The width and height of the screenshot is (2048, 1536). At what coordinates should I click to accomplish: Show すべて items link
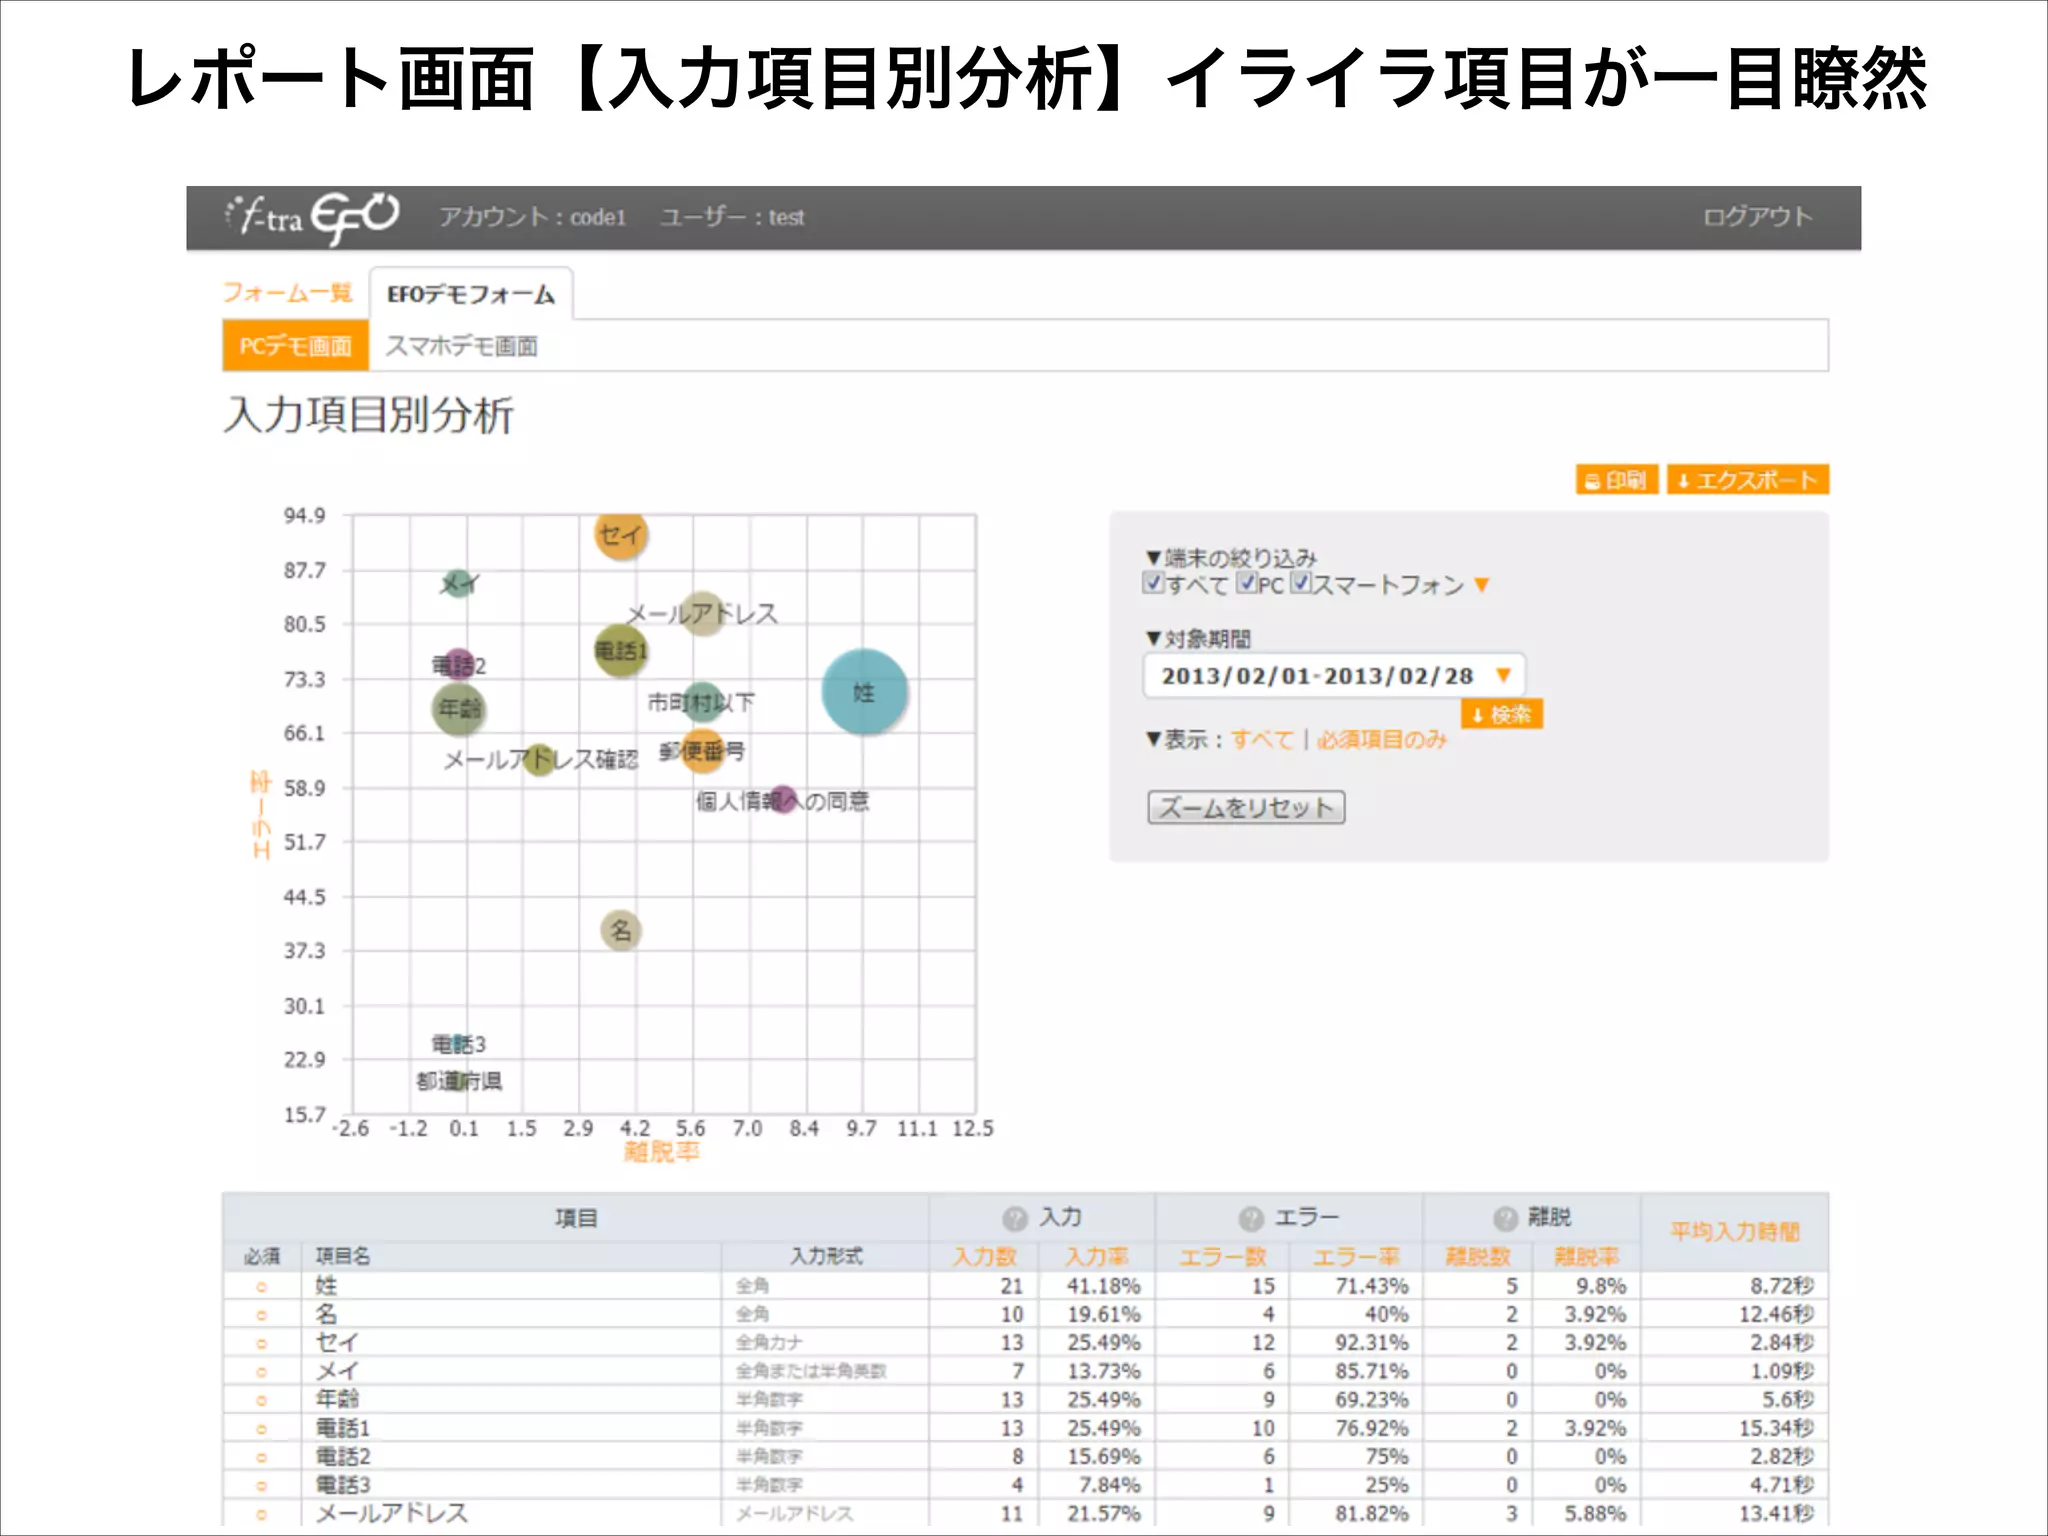point(1262,739)
